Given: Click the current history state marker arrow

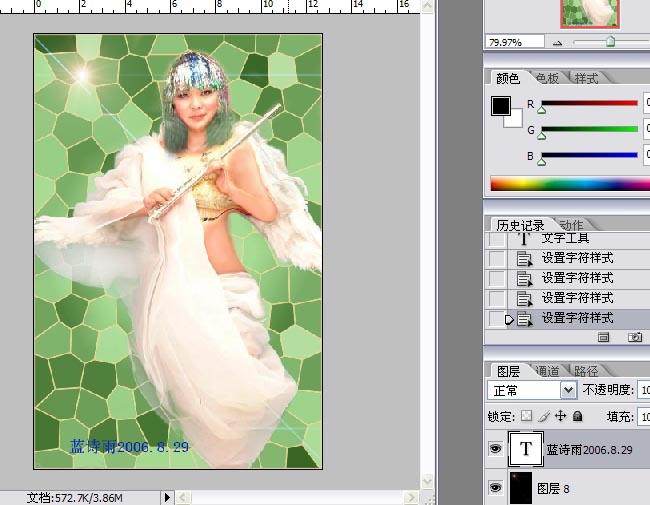Looking at the screenshot, I should point(509,320).
